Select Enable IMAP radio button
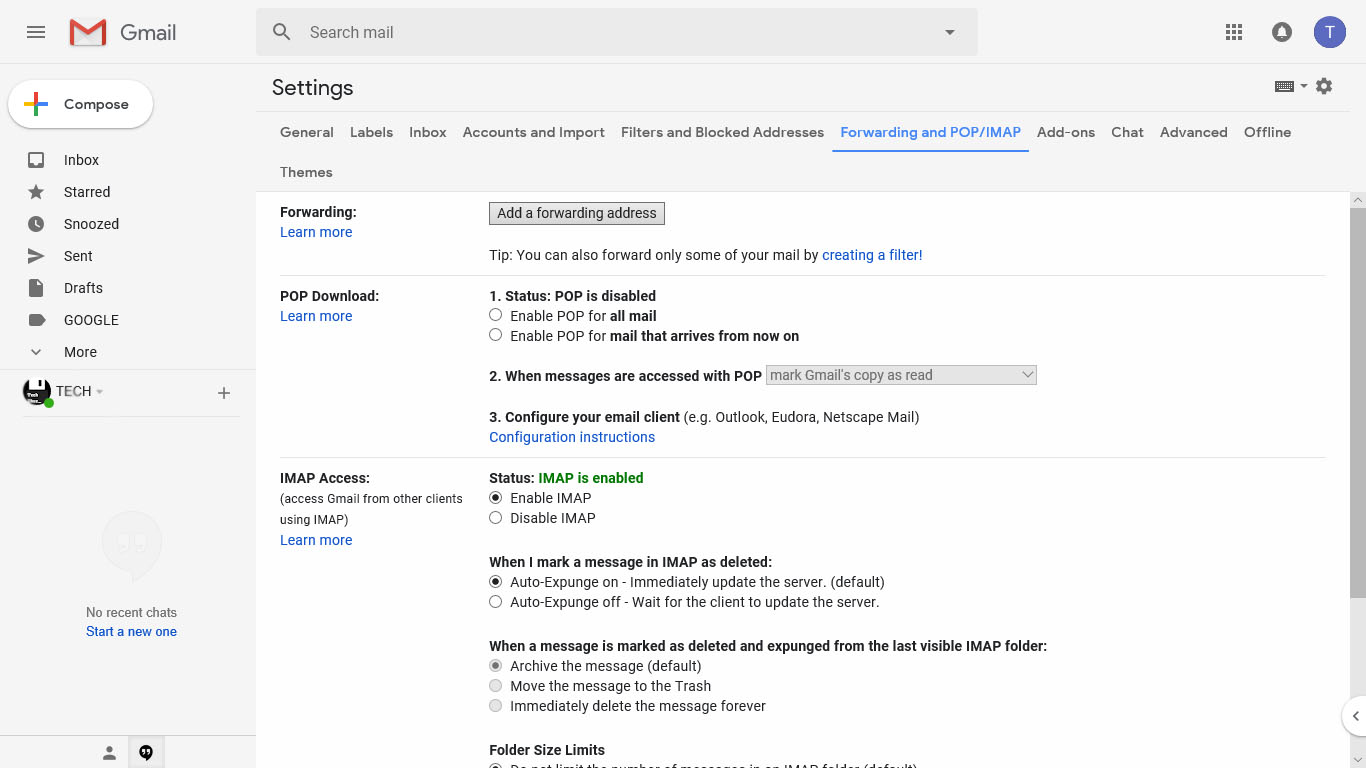1366x768 pixels. pyautogui.click(x=495, y=497)
